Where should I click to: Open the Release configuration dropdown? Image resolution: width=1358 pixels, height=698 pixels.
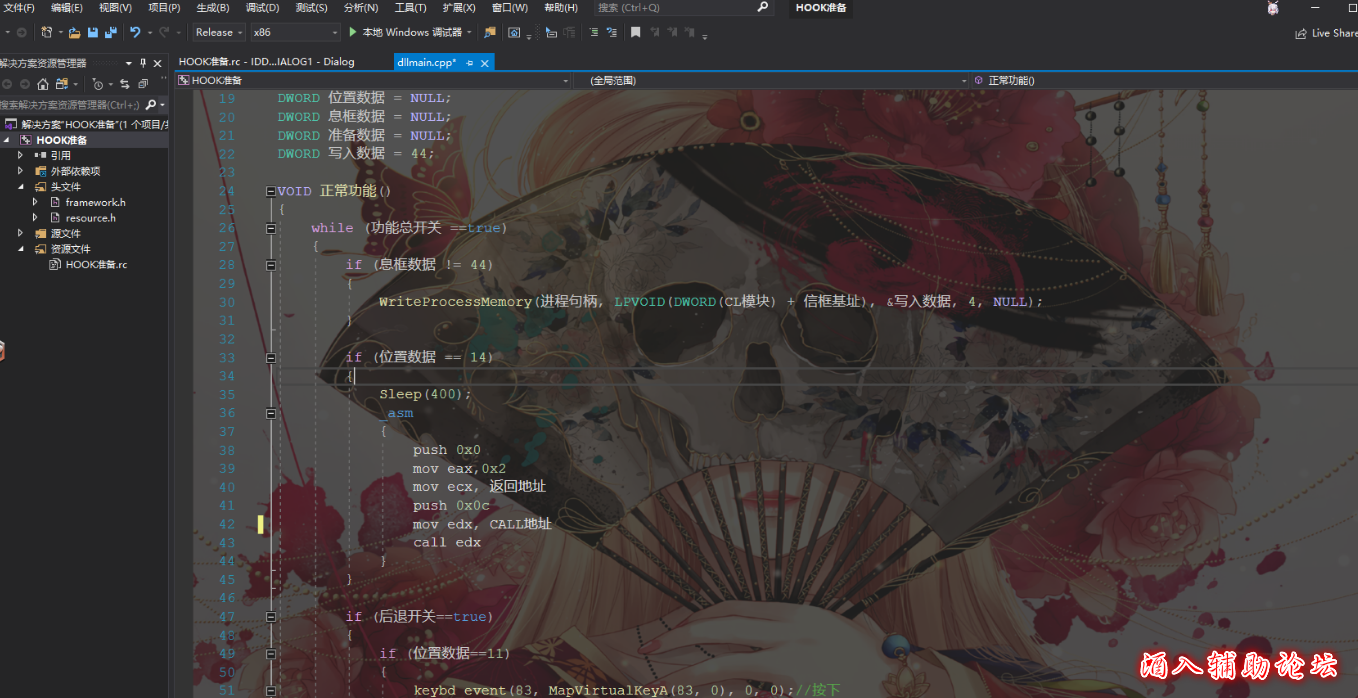pos(219,32)
